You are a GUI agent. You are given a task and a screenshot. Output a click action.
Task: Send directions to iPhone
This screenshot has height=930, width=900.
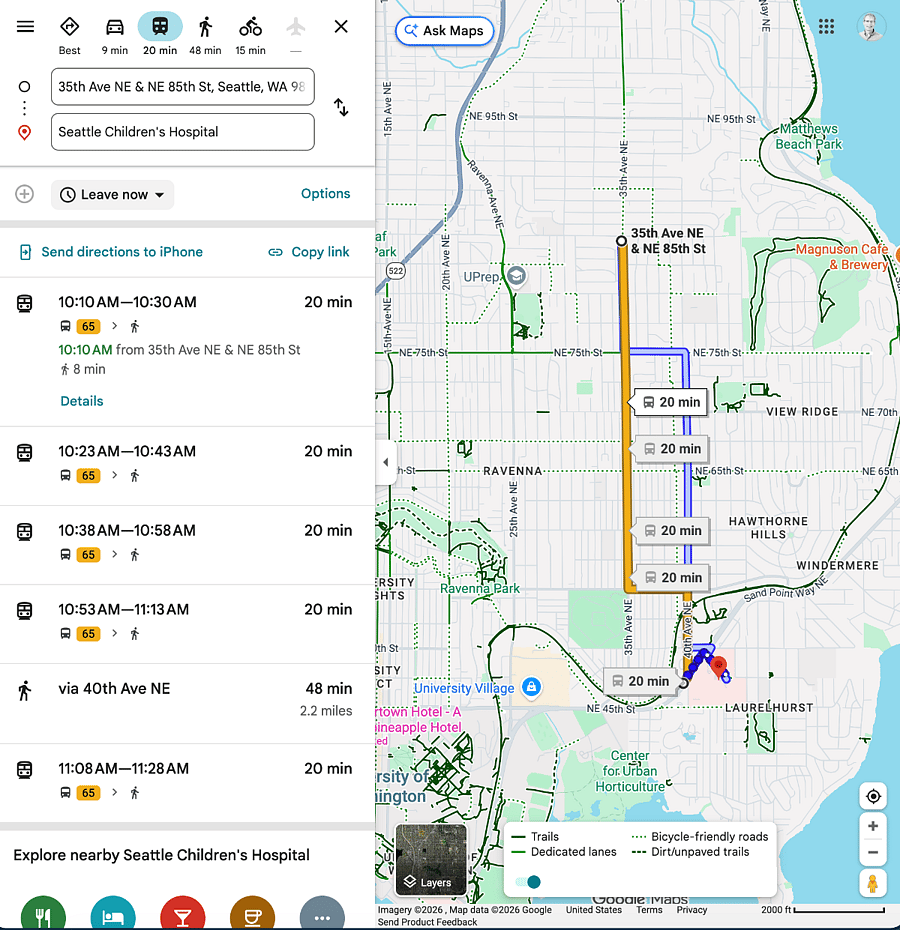point(111,252)
